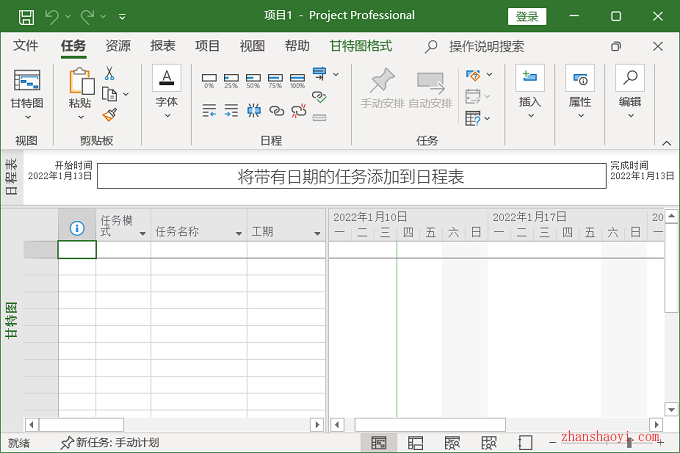The height and width of the screenshot is (453, 680).
Task: Expand the 甘特图 view dropdown arrow
Action: pos(28,117)
